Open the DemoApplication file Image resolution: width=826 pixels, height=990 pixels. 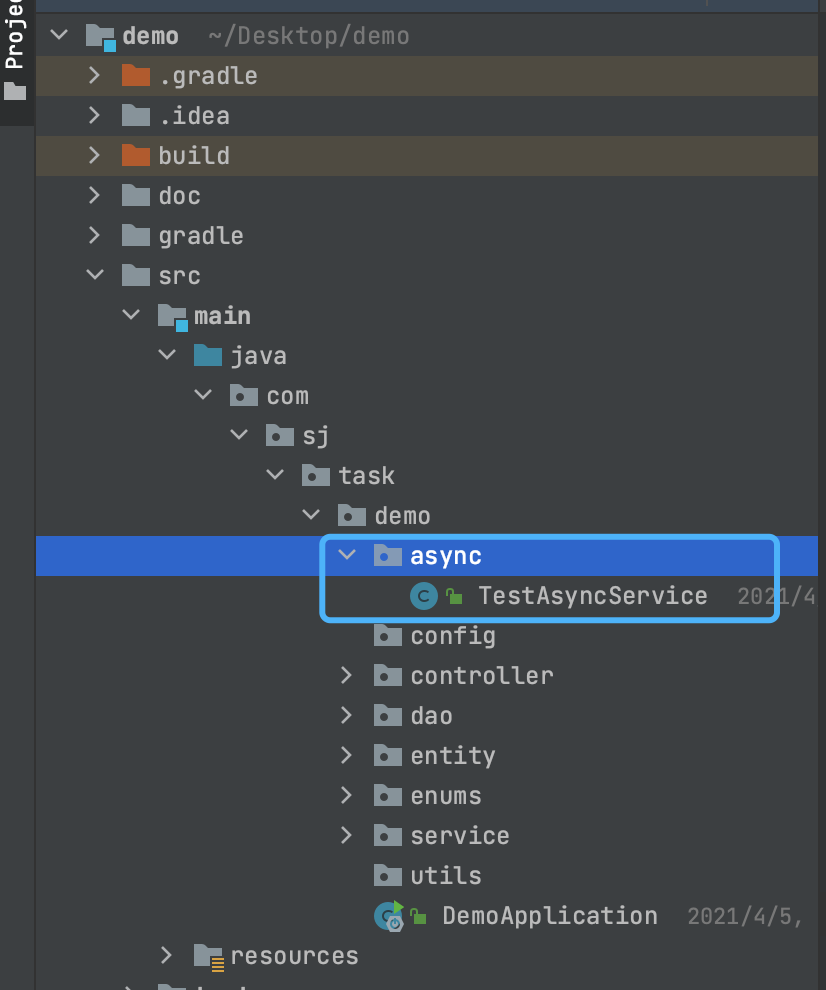549,916
